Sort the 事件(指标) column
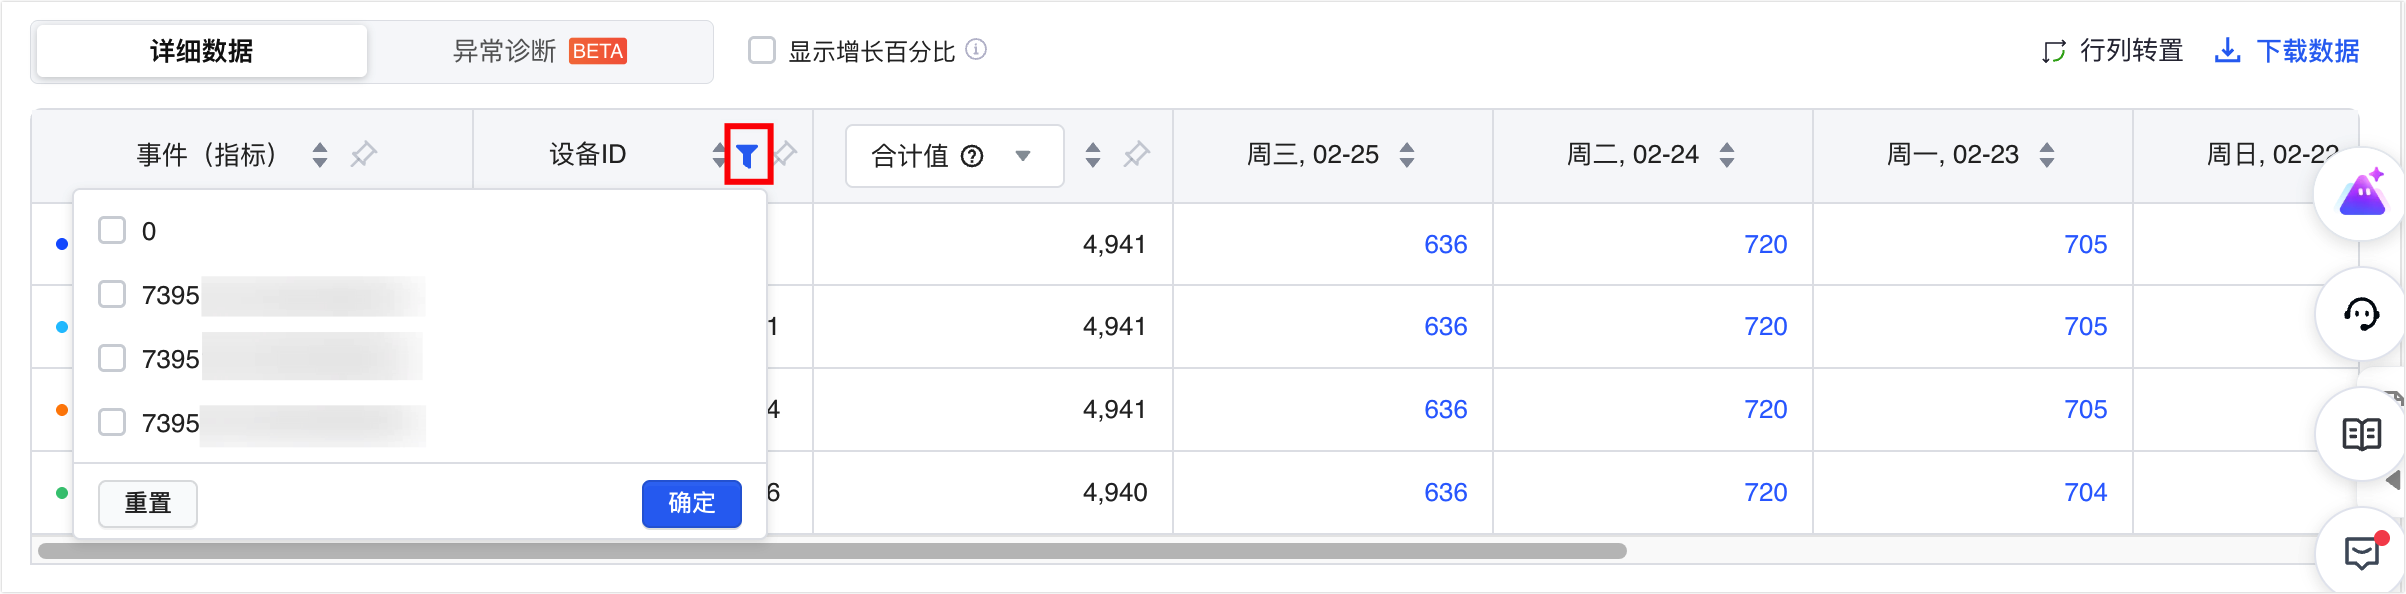This screenshot has width=2406, height=594. [x=320, y=155]
